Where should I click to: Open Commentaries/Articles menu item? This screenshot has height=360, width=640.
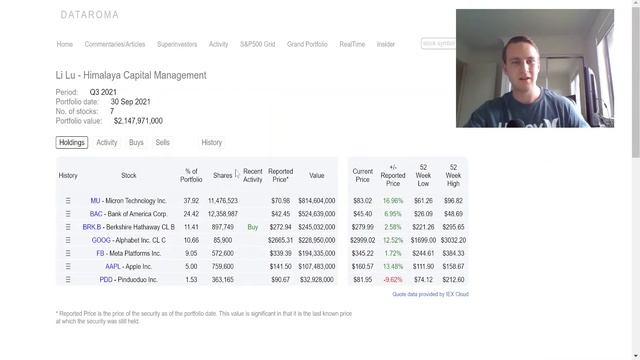pos(115,44)
